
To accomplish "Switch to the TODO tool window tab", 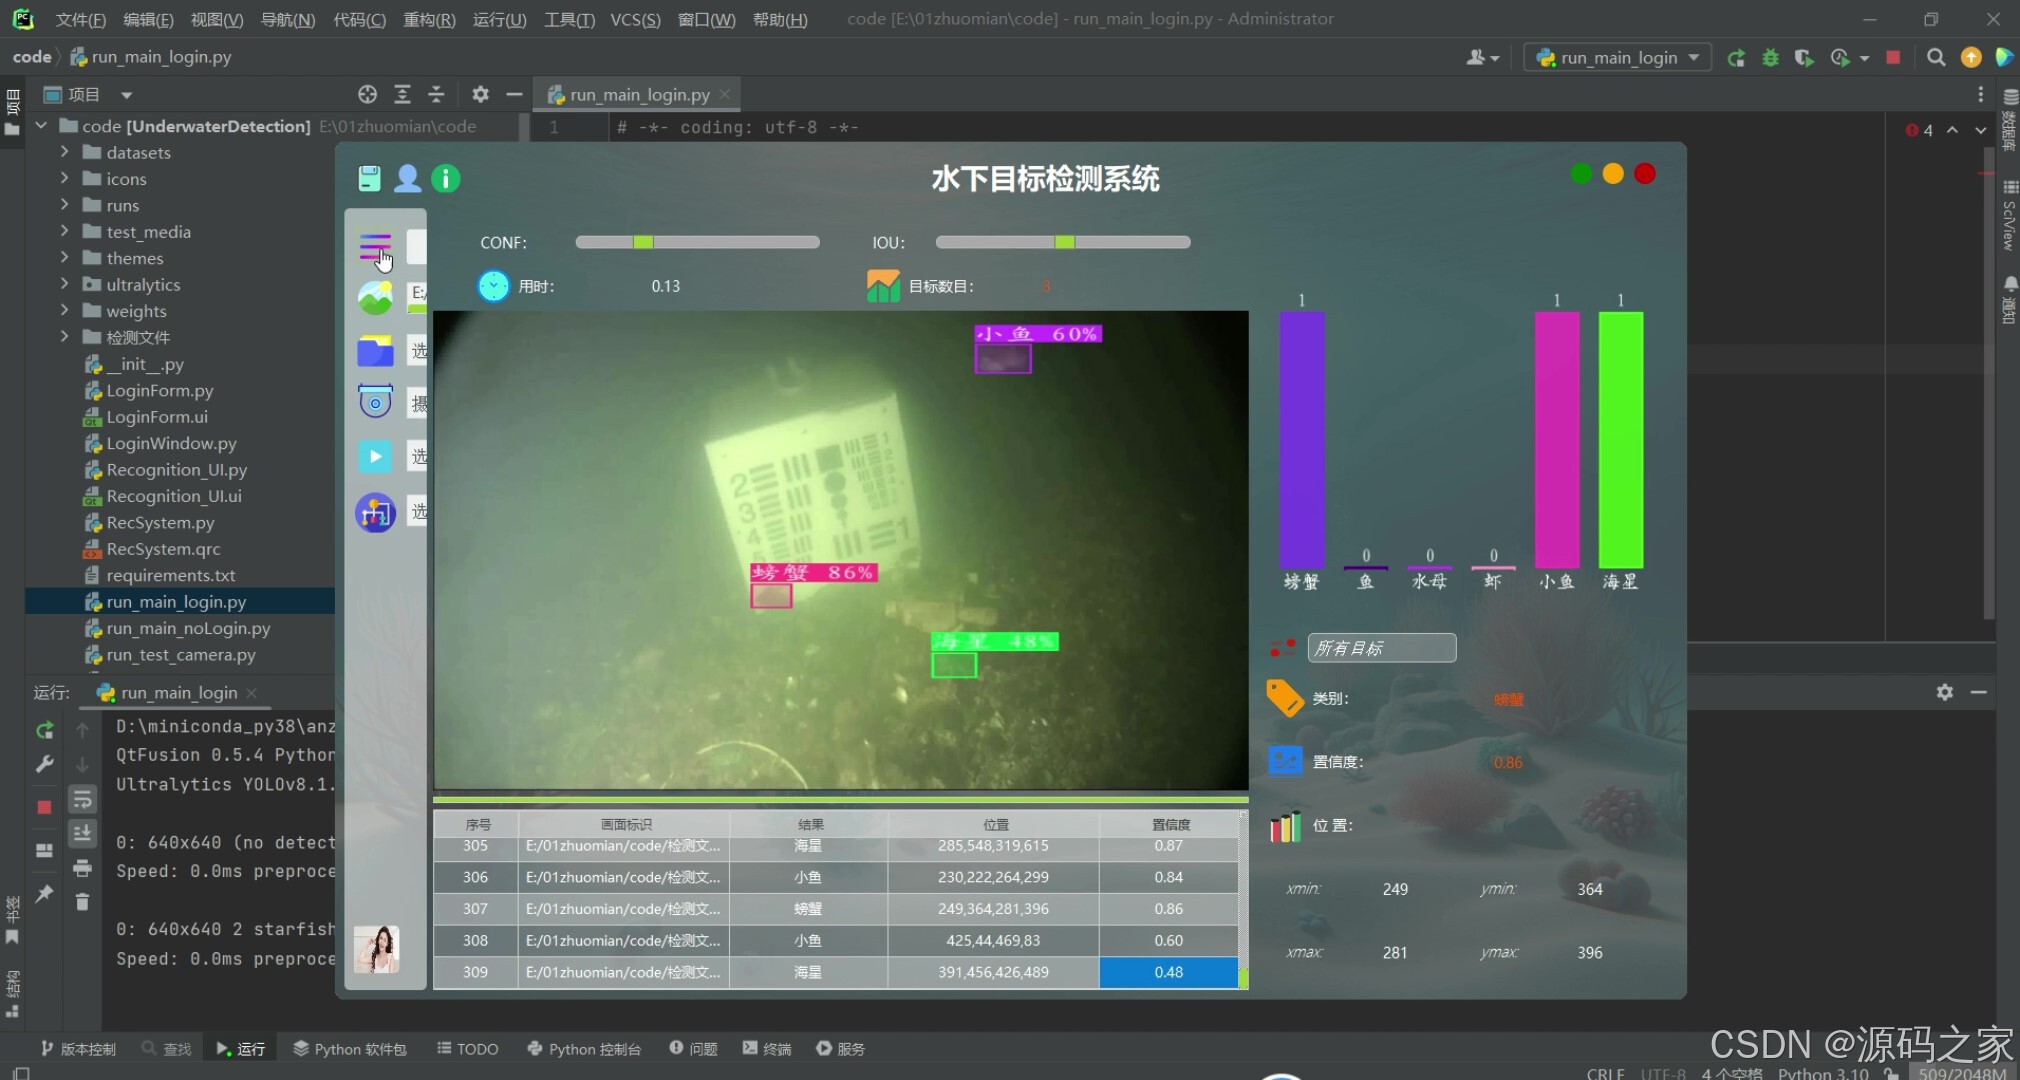I will (x=468, y=1048).
